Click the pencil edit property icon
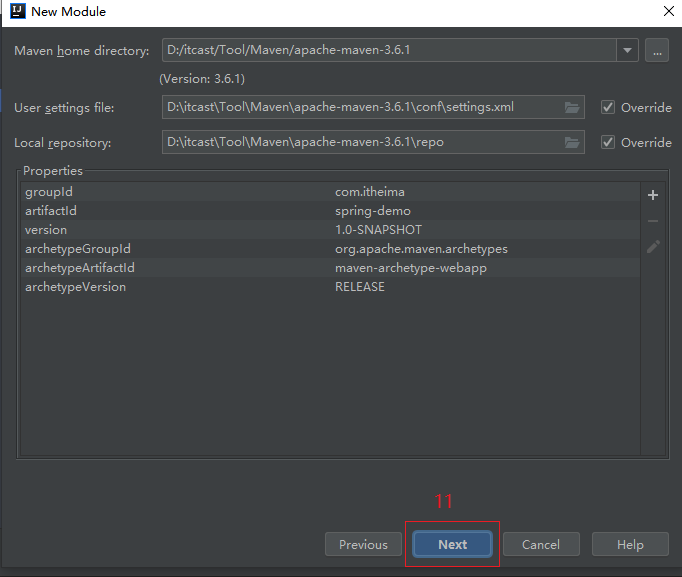 [x=653, y=246]
